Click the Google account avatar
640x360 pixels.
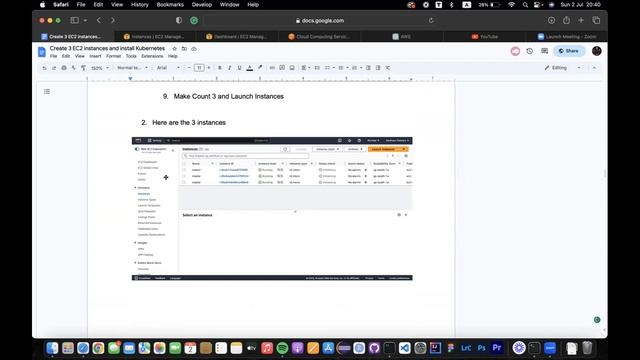point(597,51)
